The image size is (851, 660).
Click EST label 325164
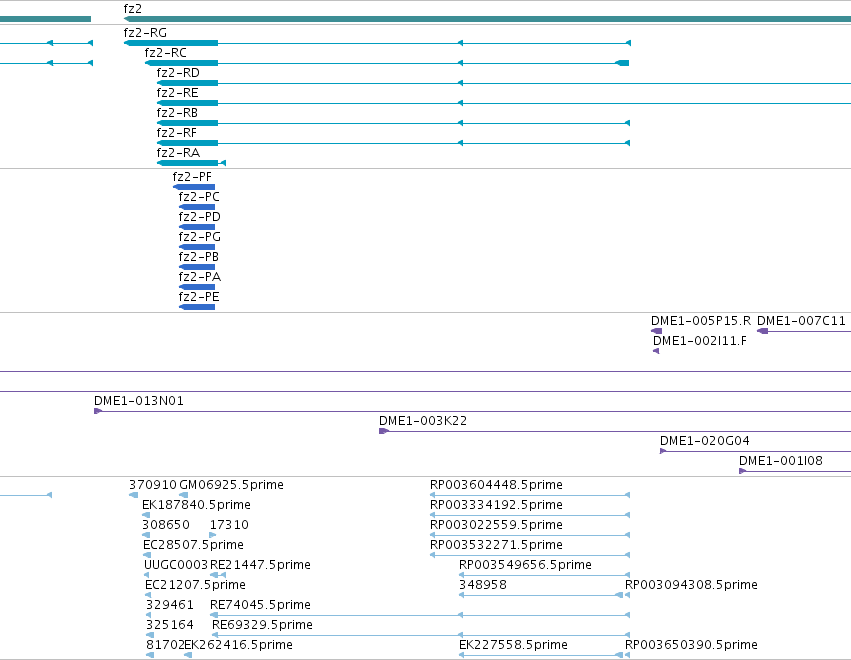pos(170,625)
